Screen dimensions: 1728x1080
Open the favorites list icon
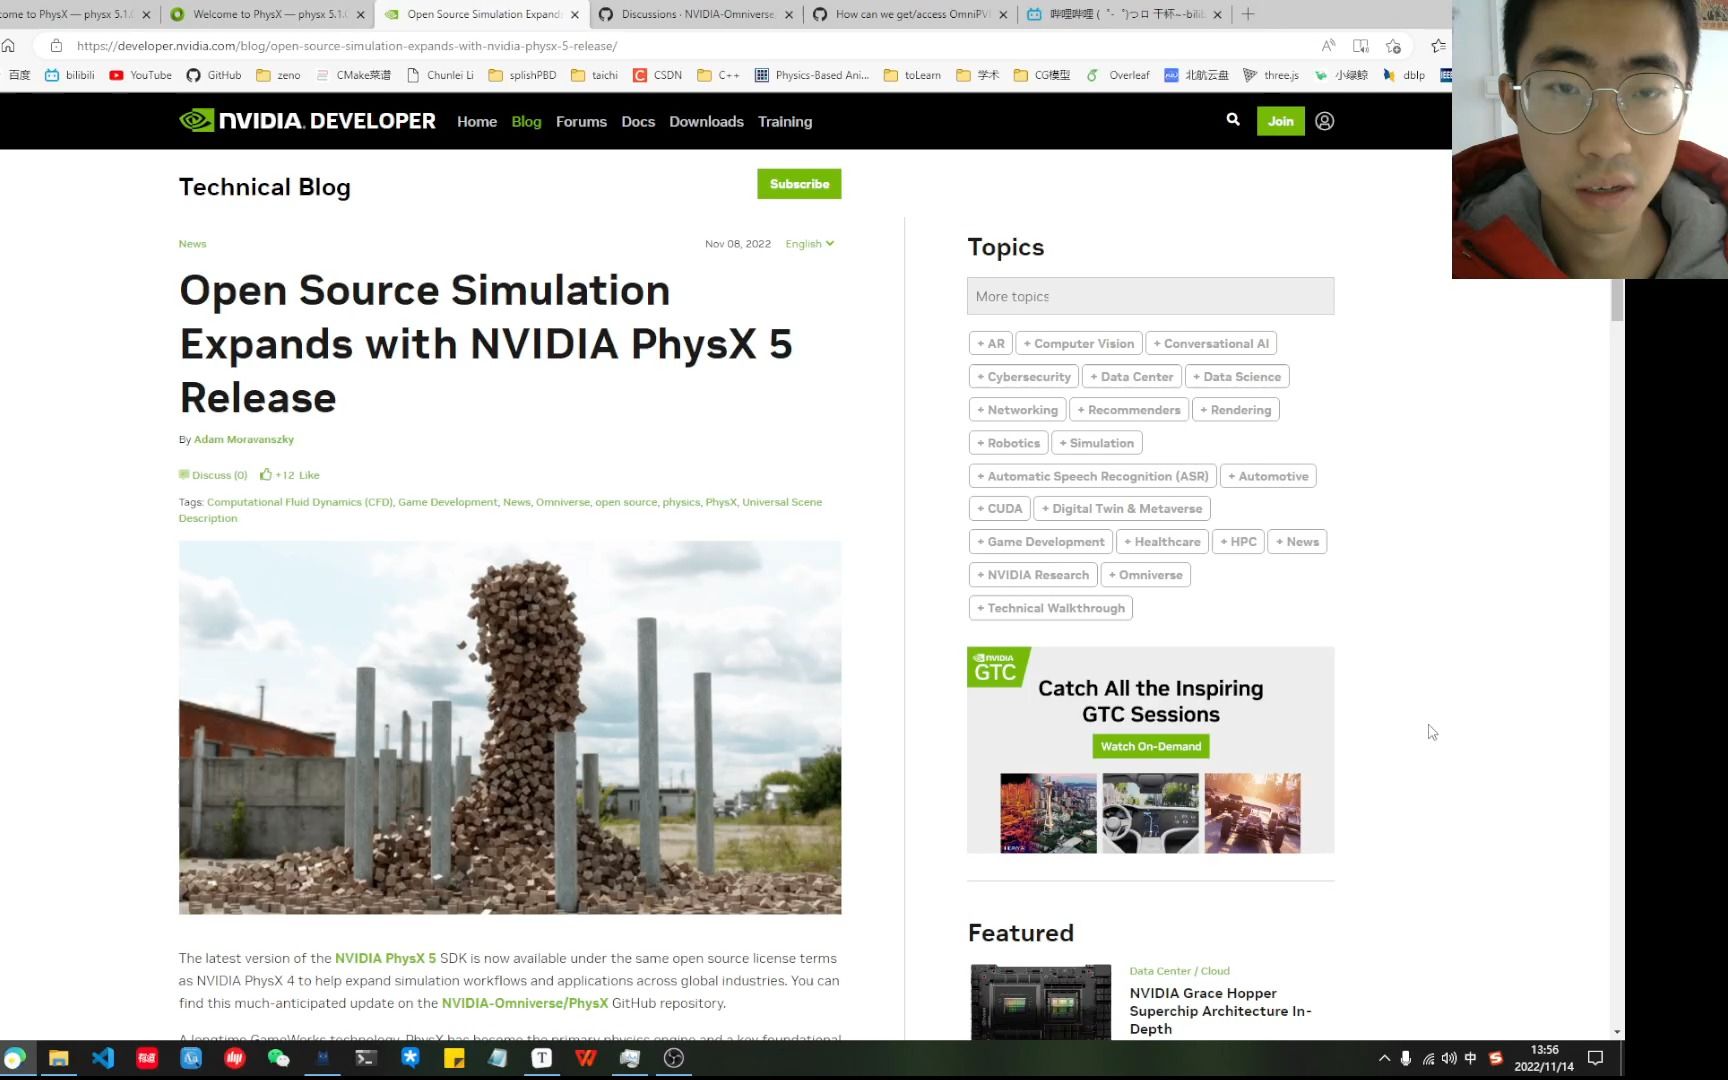coord(1438,46)
